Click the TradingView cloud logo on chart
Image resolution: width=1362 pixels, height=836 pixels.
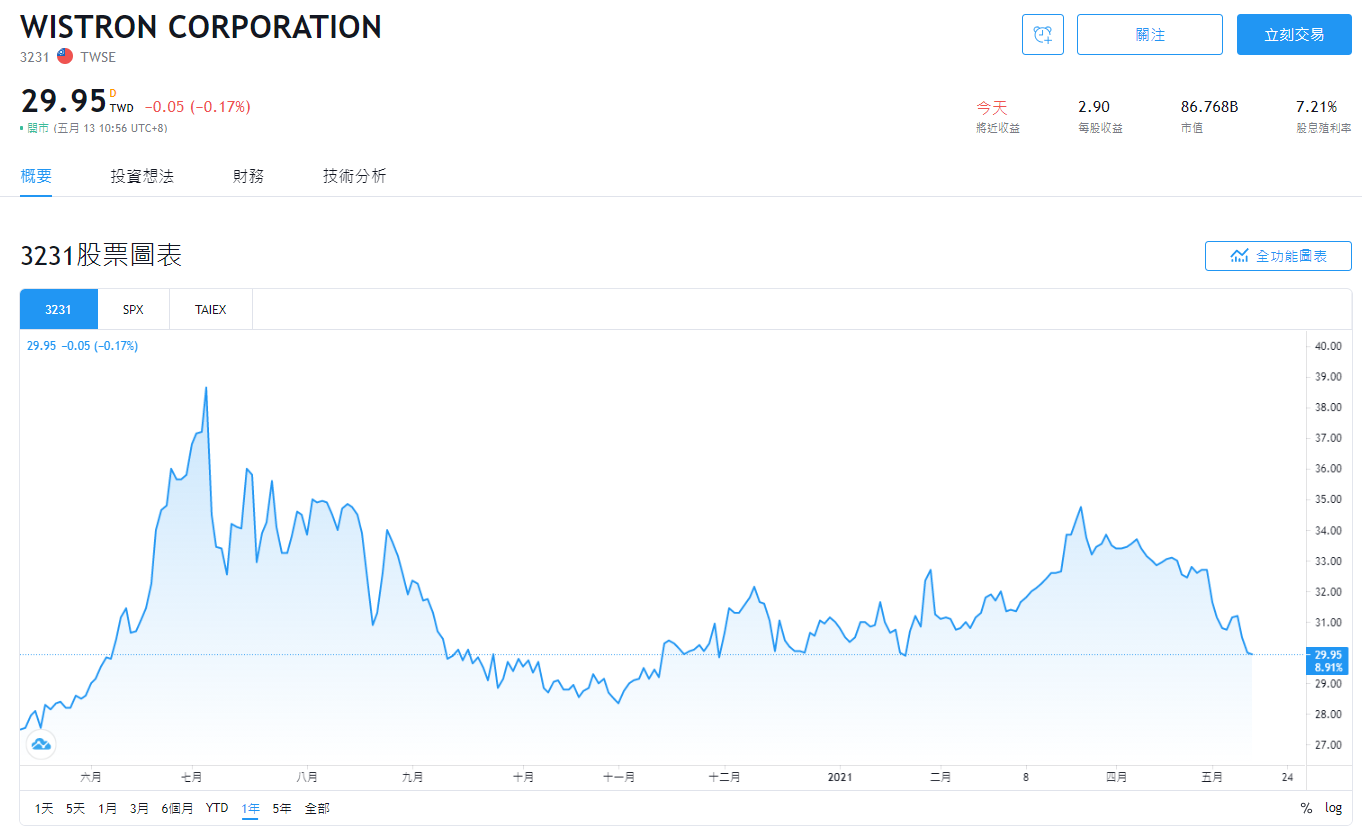click(x=41, y=744)
